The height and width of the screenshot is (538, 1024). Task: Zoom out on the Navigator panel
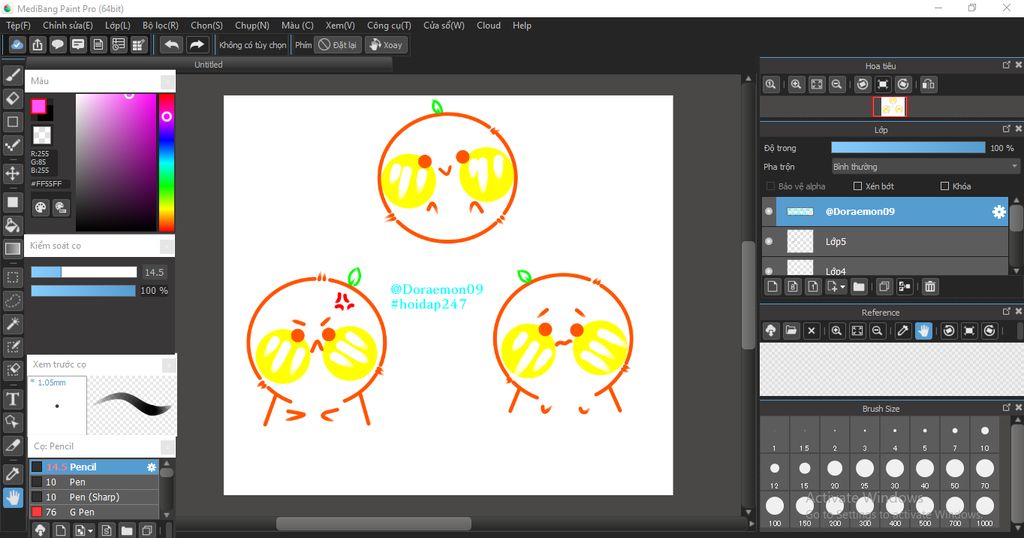837,84
